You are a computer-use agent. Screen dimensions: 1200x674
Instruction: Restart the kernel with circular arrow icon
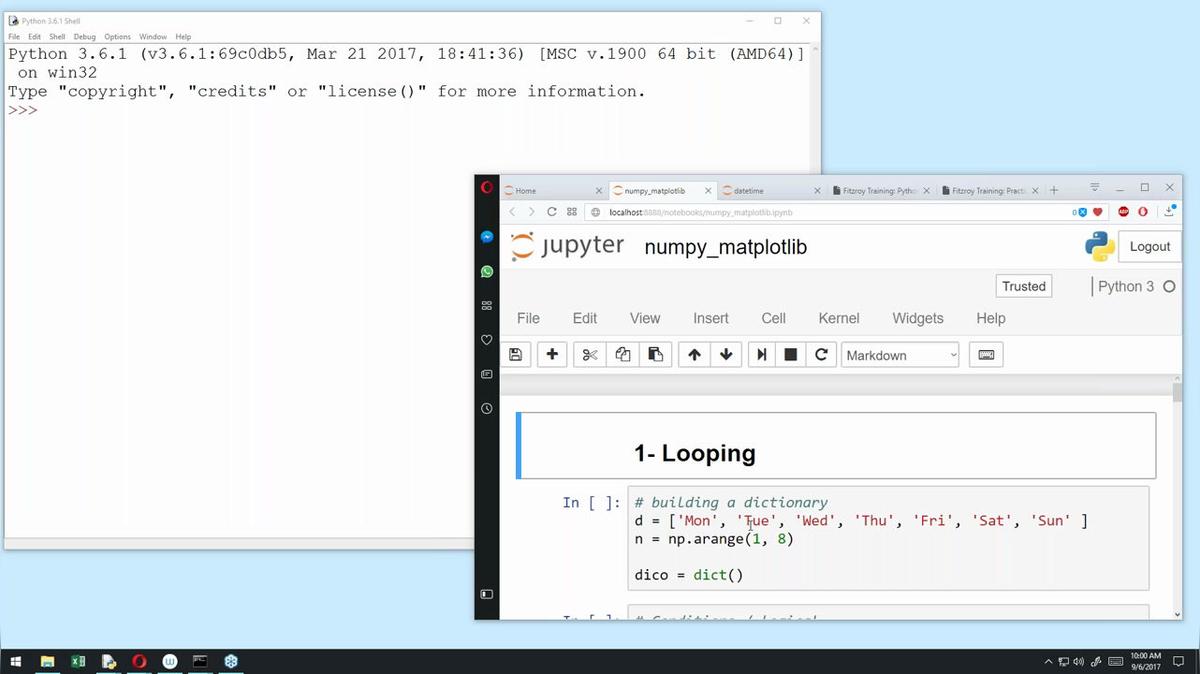click(x=821, y=355)
